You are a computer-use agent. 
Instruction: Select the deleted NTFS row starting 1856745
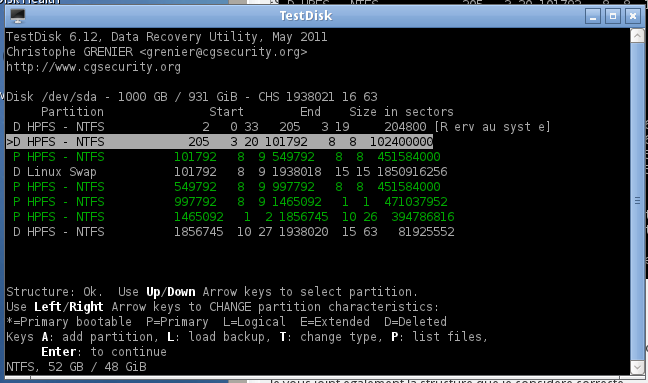pos(233,232)
